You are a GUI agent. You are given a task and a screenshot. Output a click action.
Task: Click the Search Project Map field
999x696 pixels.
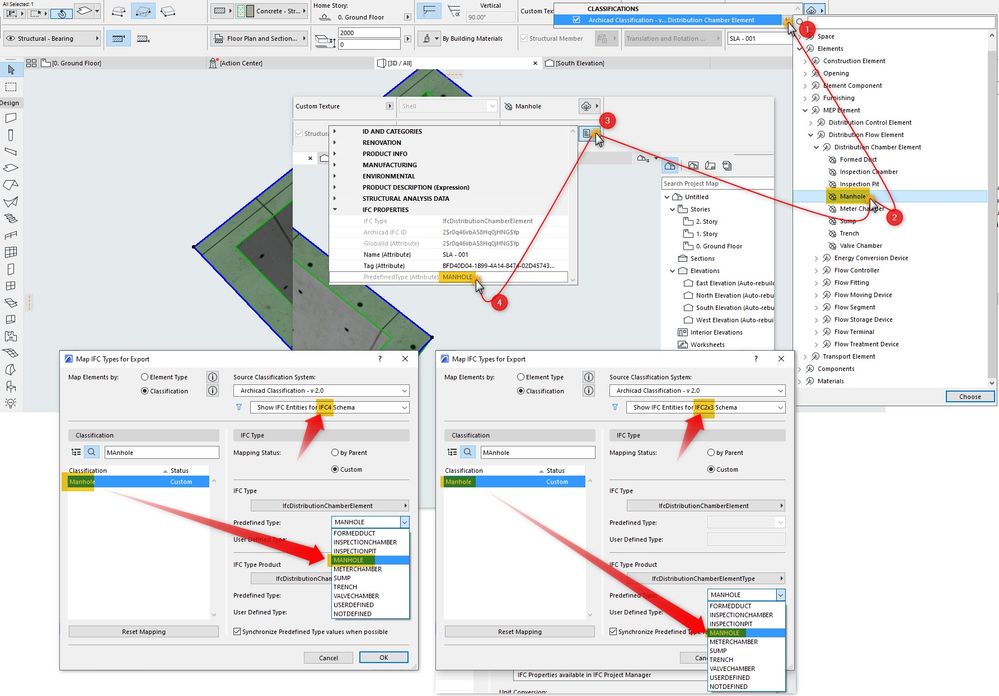[x=717, y=184]
